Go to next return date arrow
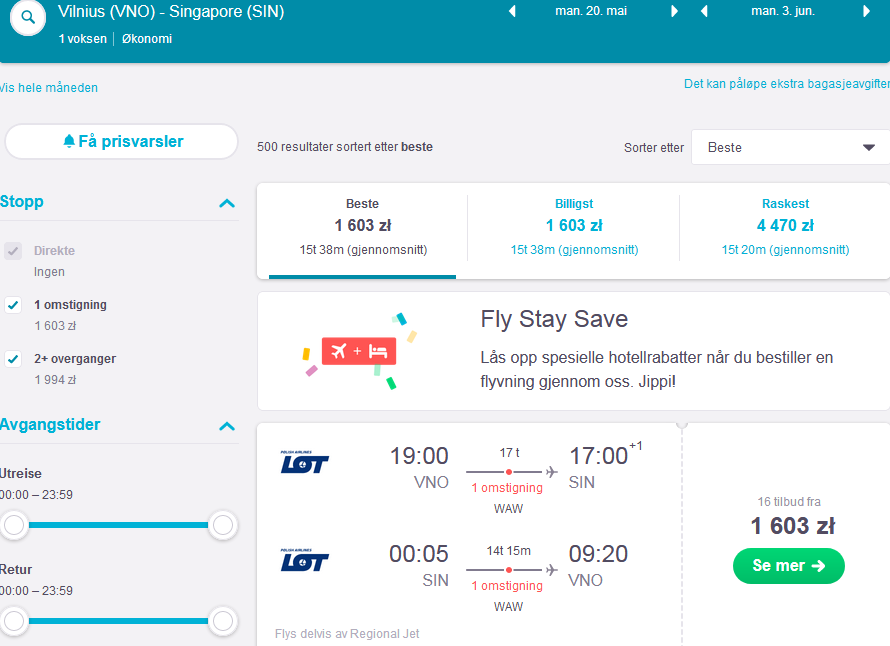 tap(866, 11)
